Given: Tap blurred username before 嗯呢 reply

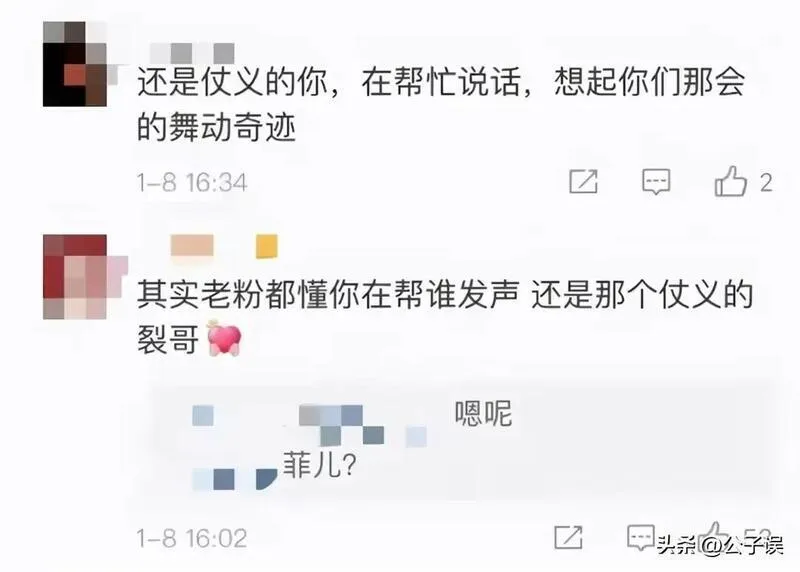Looking at the screenshot, I should [309, 425].
